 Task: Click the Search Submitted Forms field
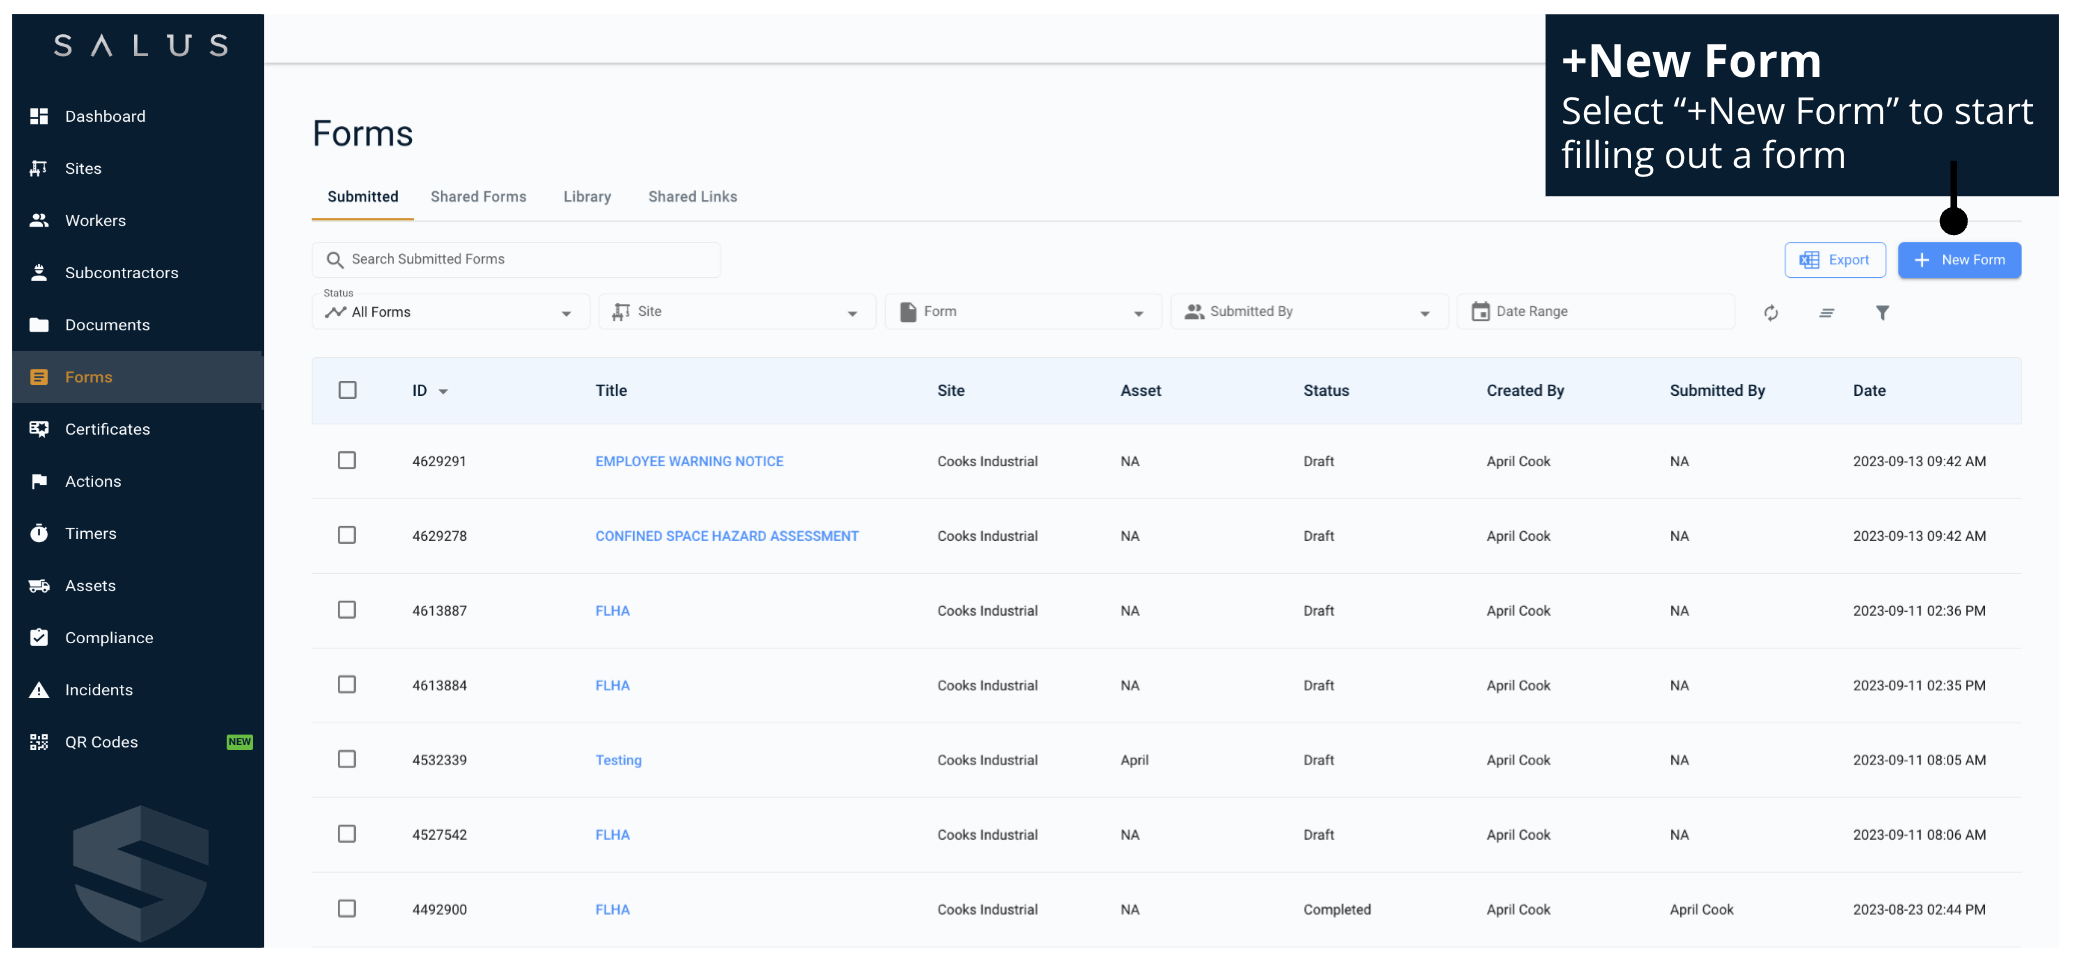(x=516, y=260)
